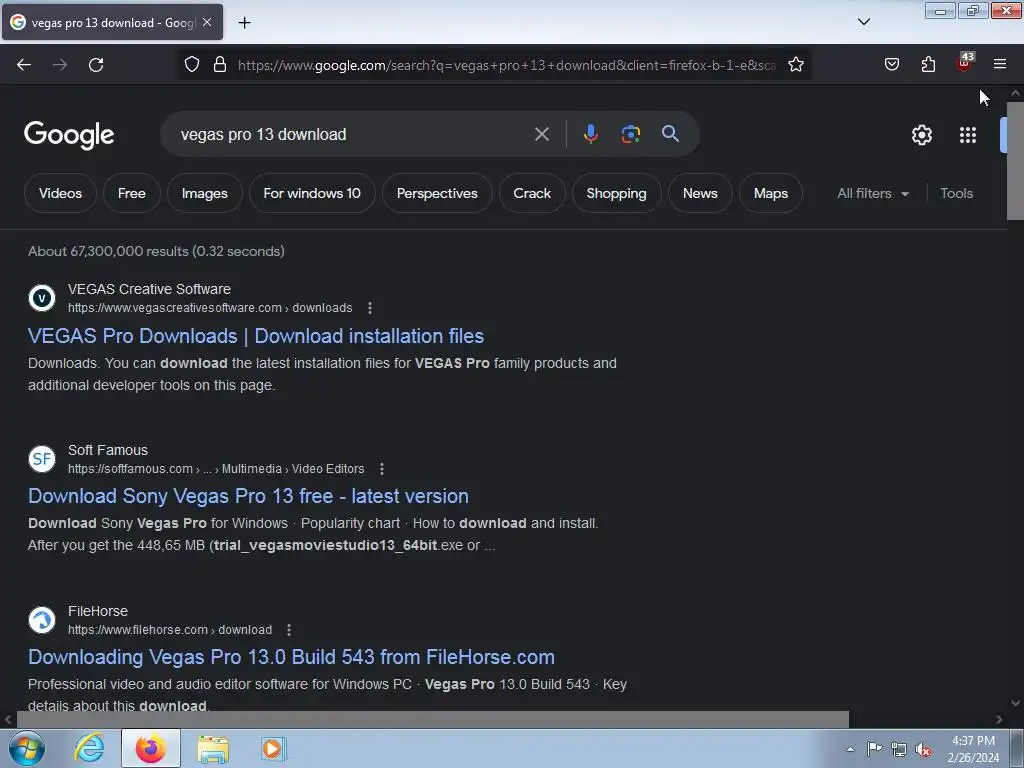The width and height of the screenshot is (1024, 768).
Task: Open more options for FileHorse result
Action: (289, 630)
